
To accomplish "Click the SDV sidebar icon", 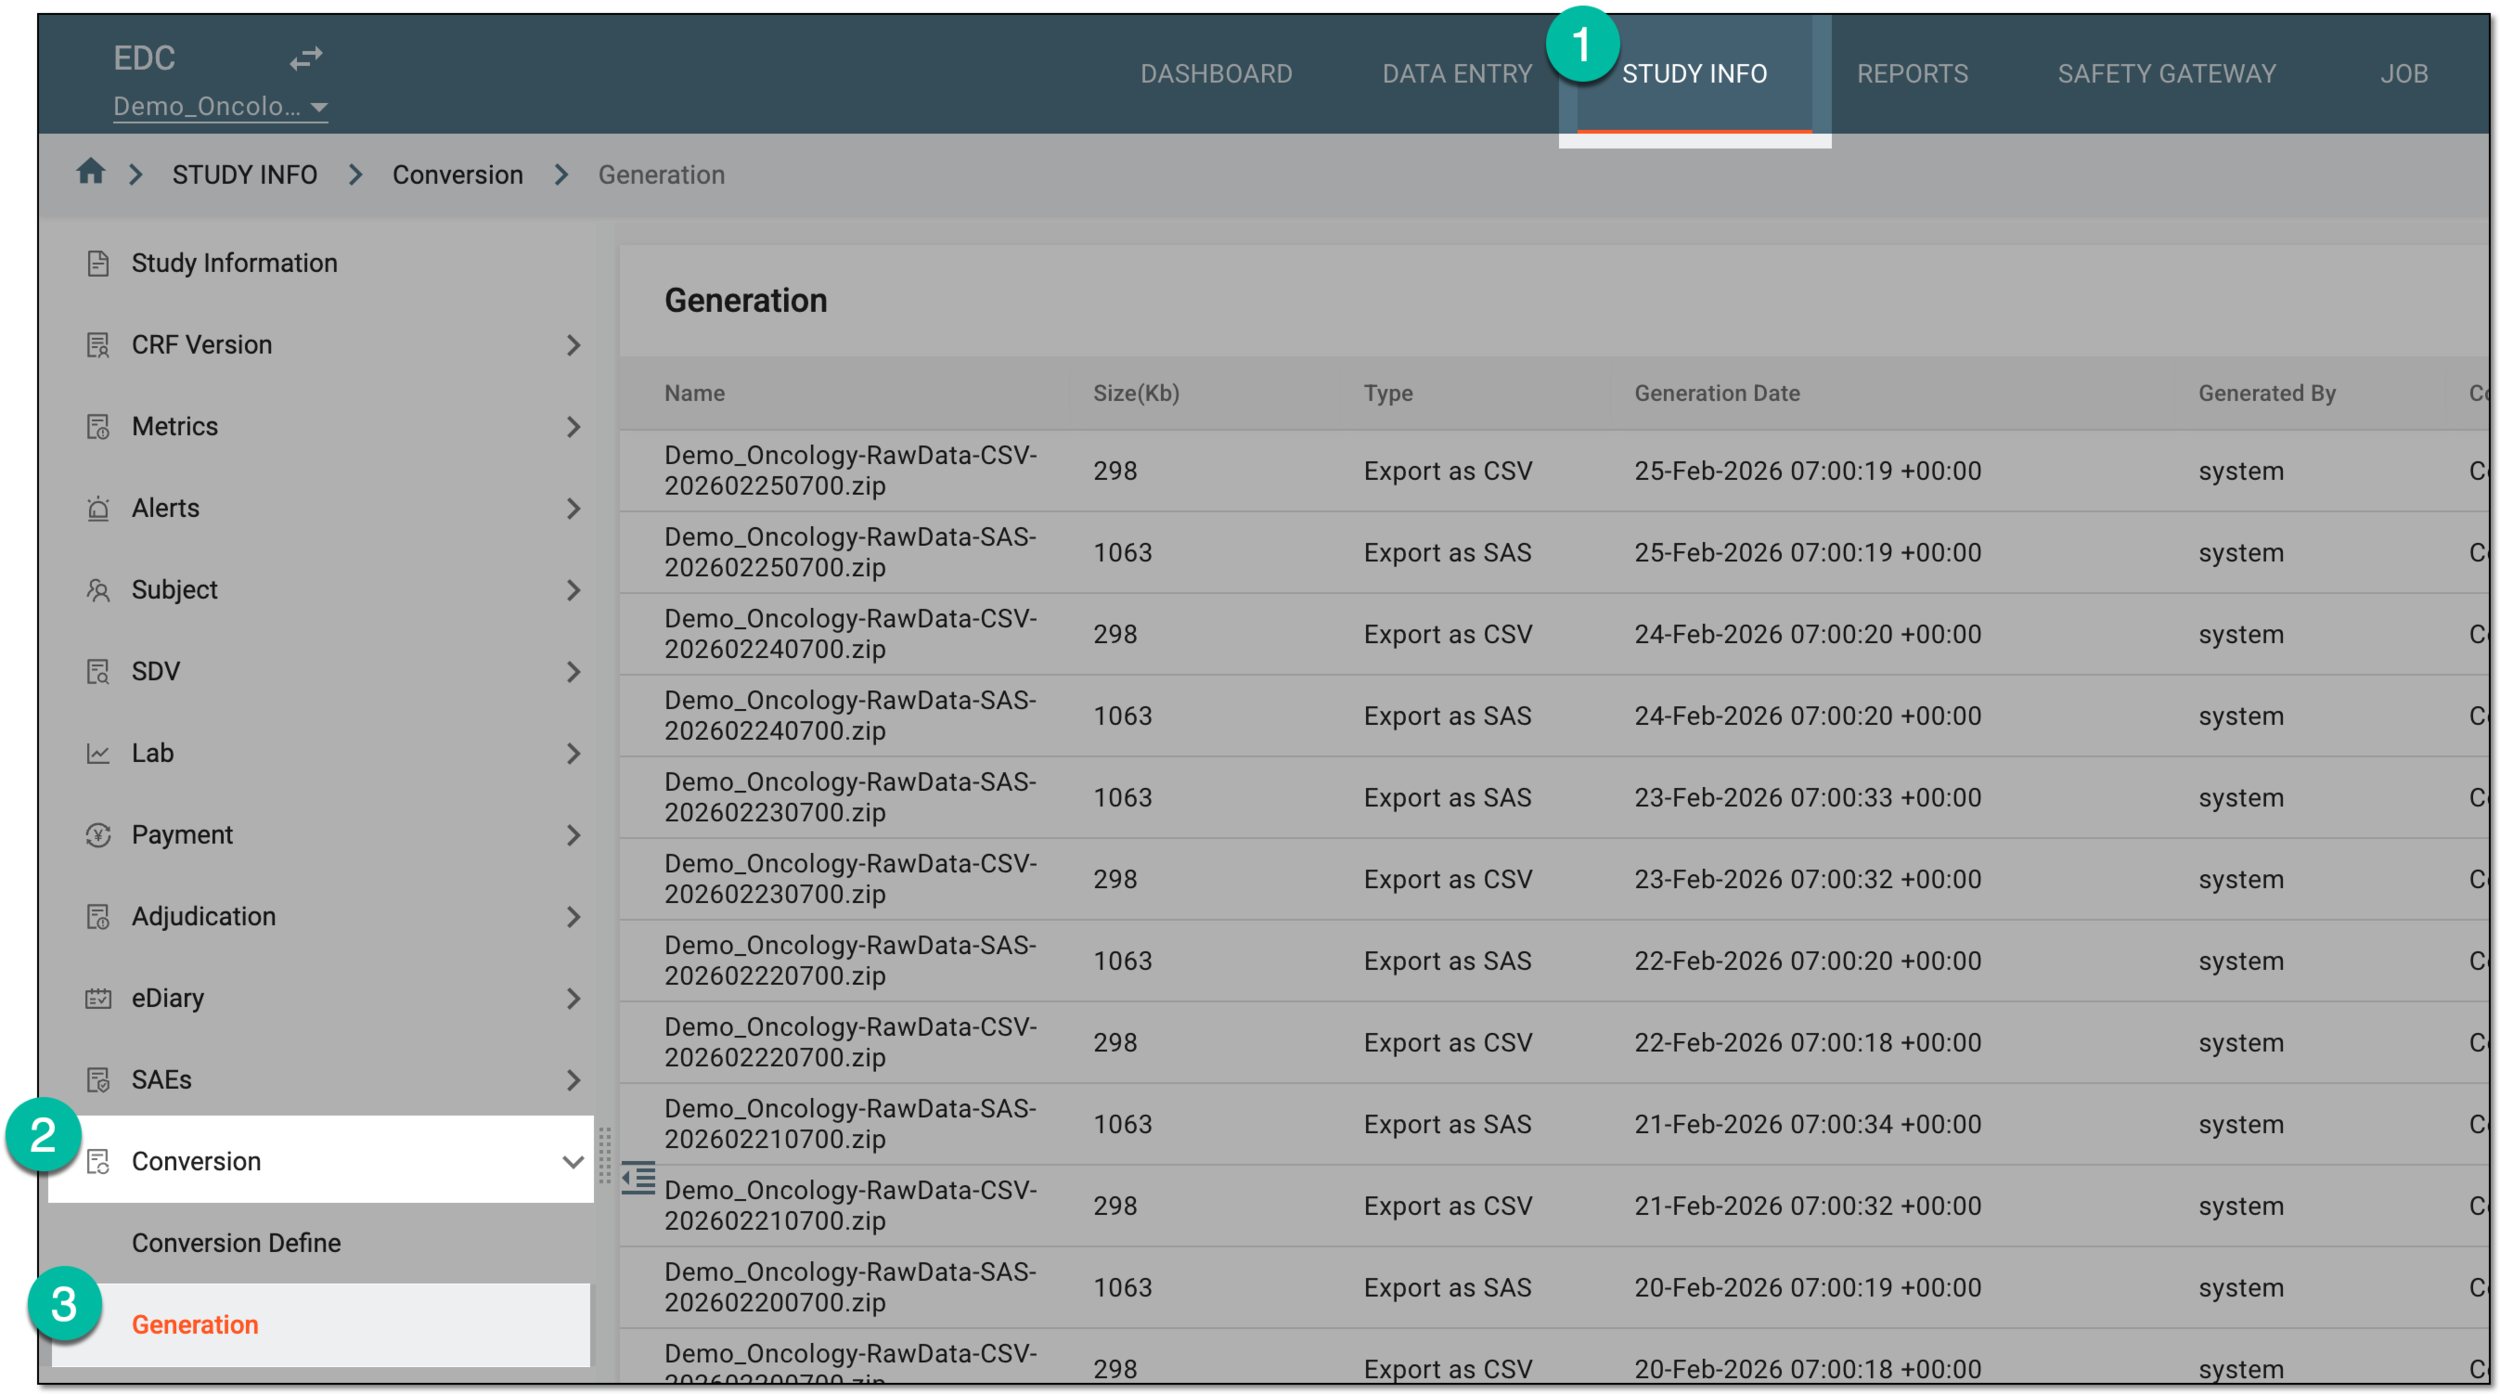I will 98,672.
